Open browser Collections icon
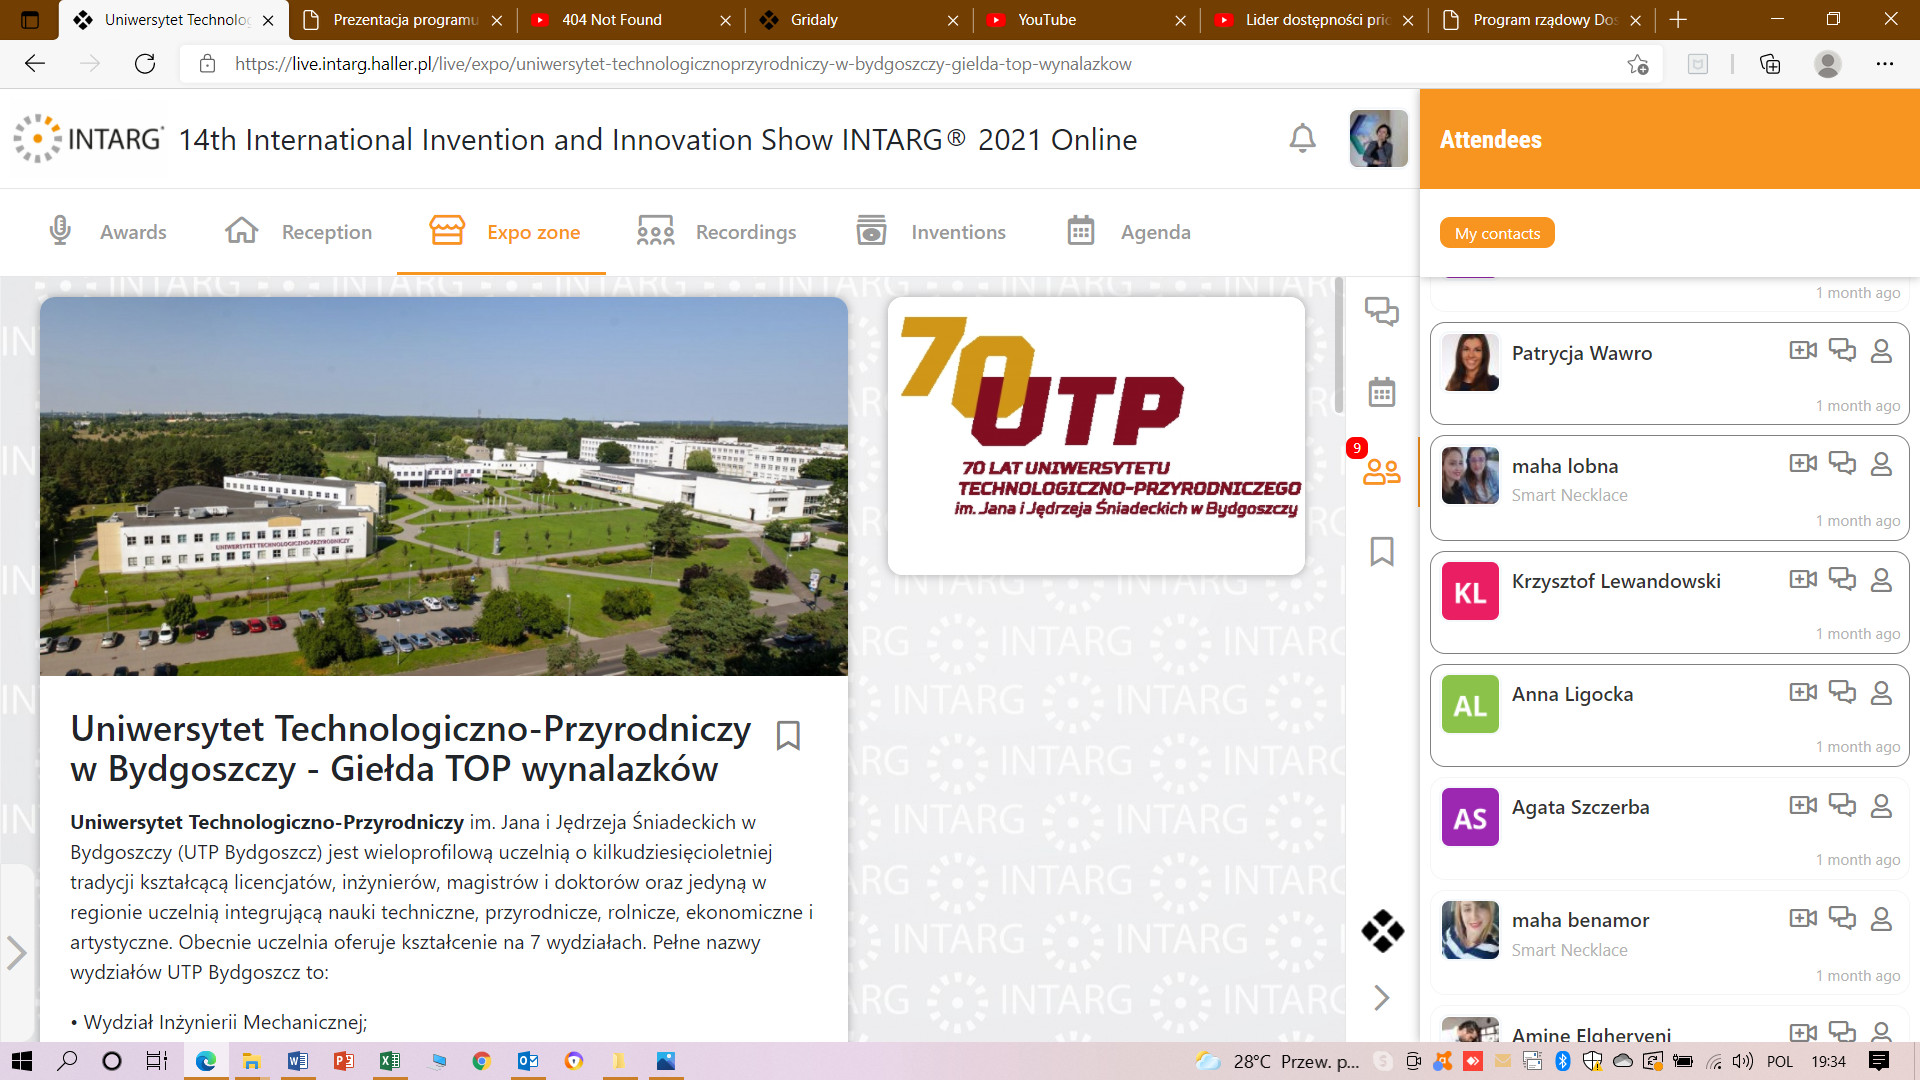Screen dimensions: 1920x1080 [x=1770, y=64]
